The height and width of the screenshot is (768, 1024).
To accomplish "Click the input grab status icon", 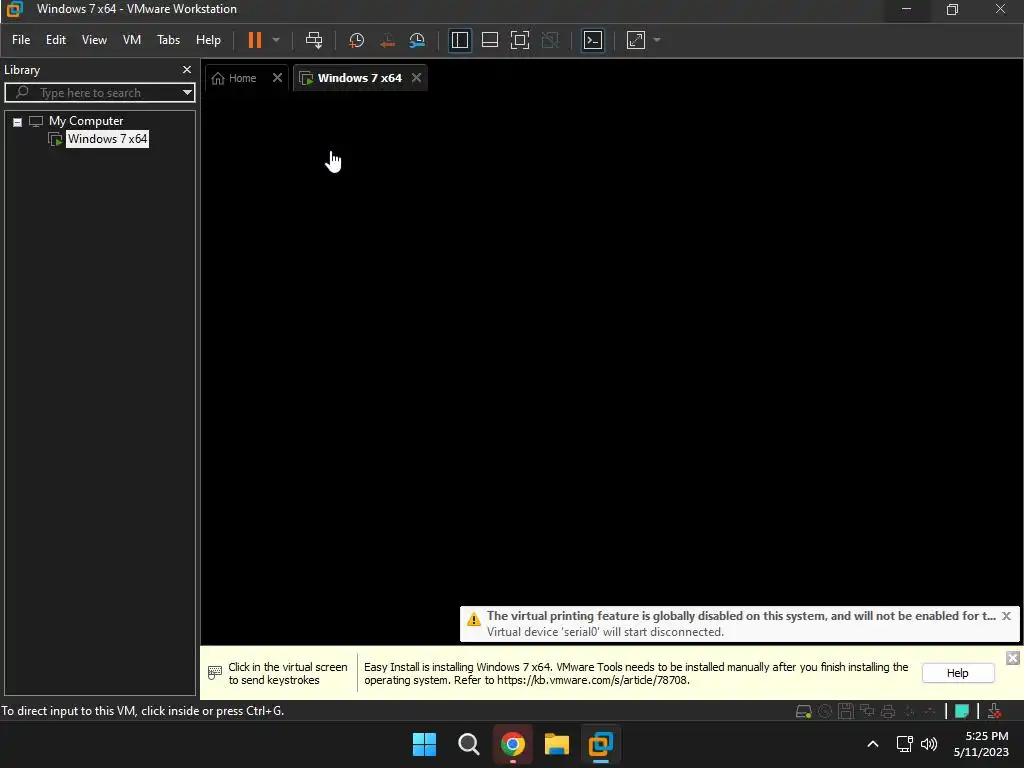I will pos(994,711).
